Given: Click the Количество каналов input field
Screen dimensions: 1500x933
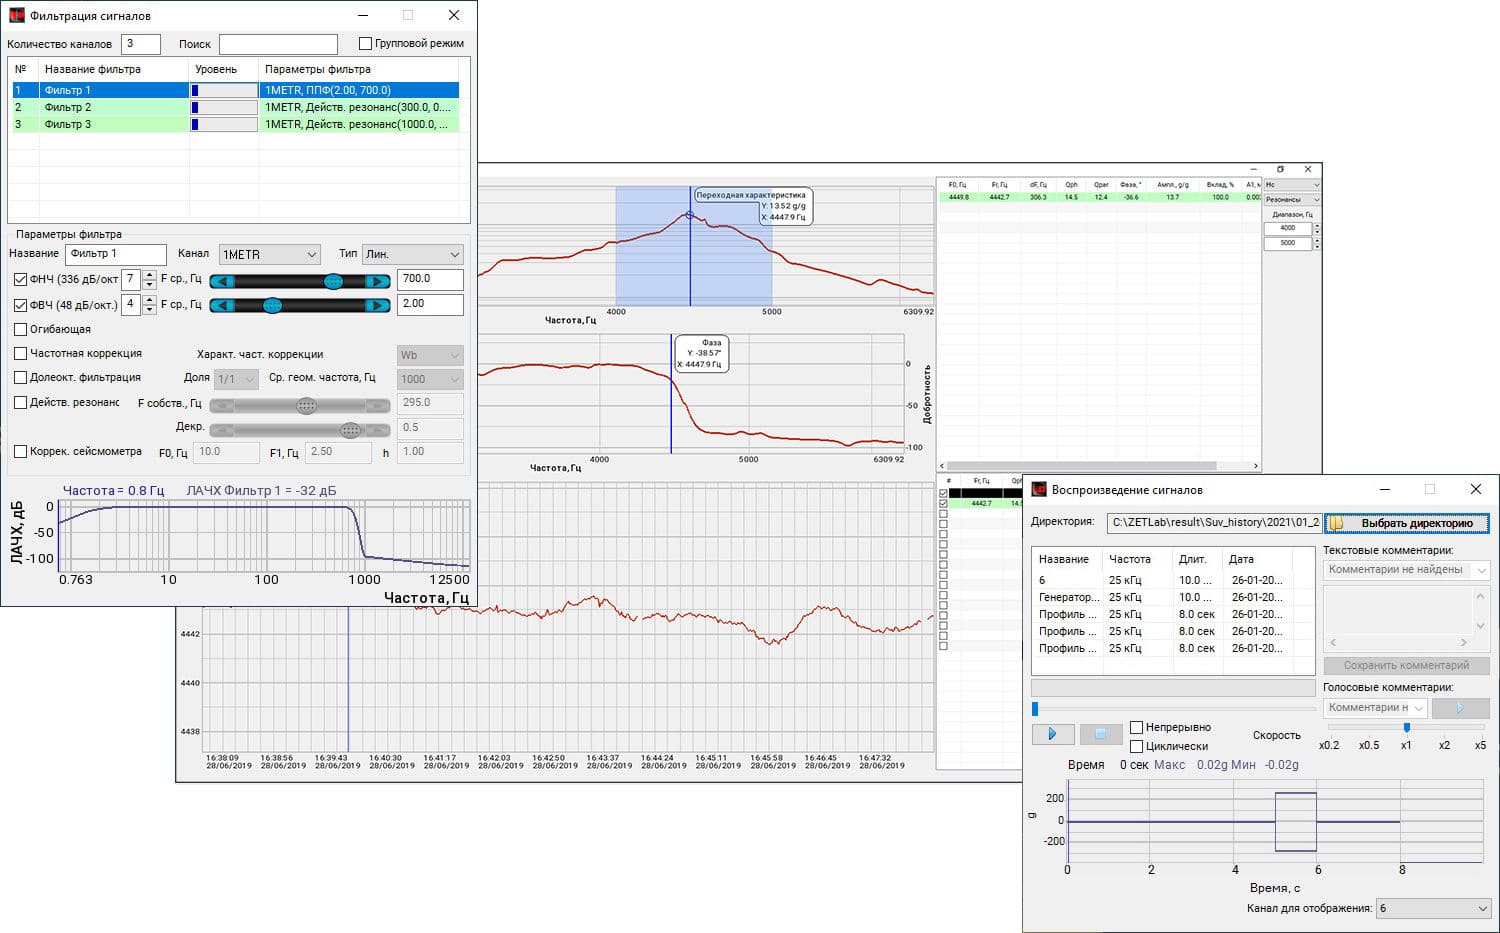Looking at the screenshot, I should [x=141, y=44].
